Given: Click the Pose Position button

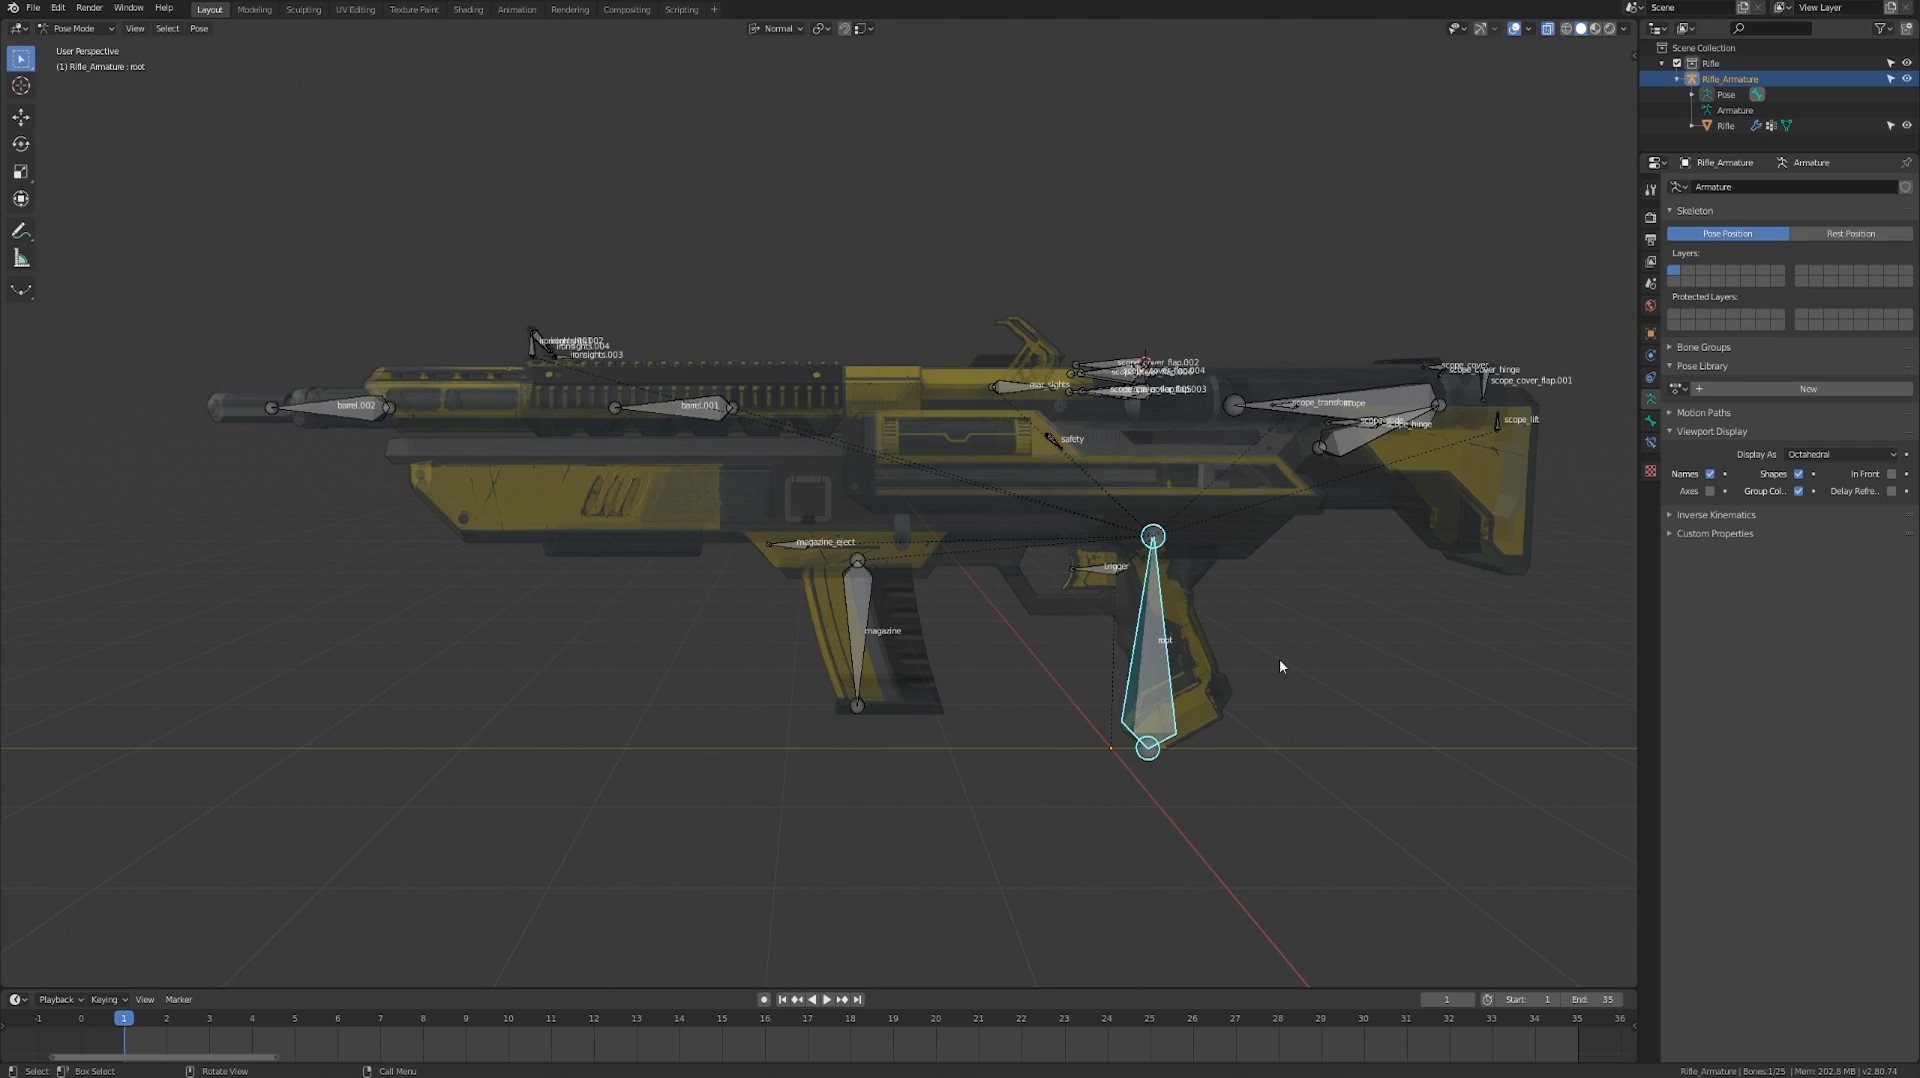Looking at the screenshot, I should coord(1728,234).
